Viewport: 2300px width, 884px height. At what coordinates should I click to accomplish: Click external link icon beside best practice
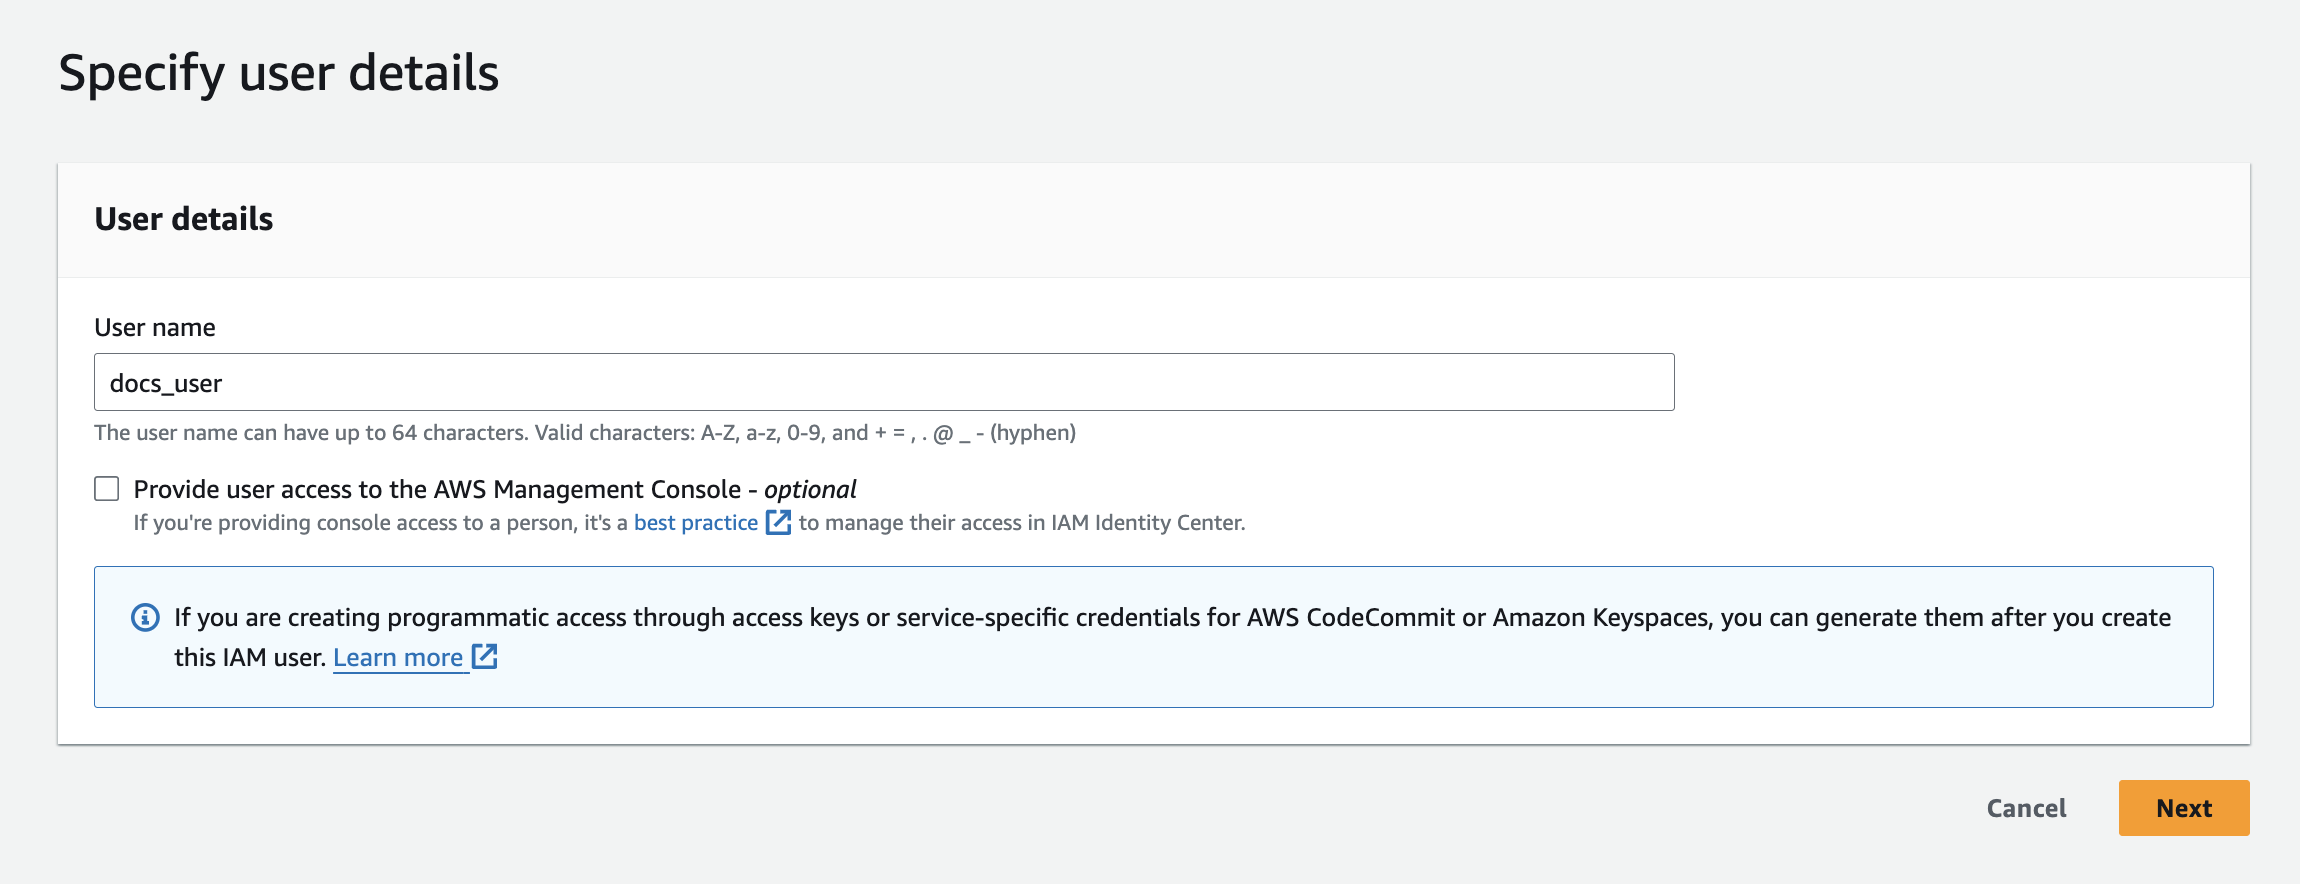click(x=778, y=522)
